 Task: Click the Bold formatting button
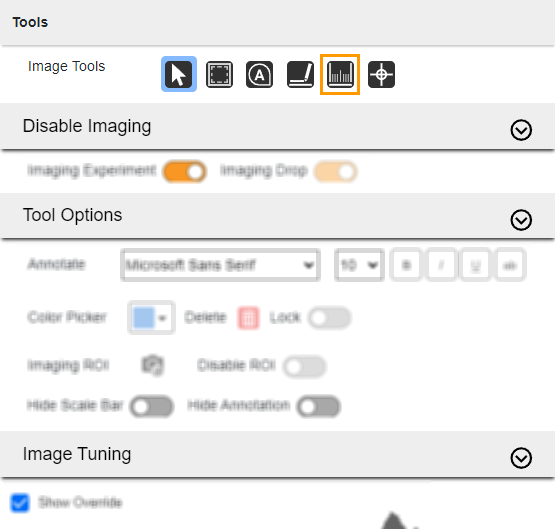[x=406, y=265]
